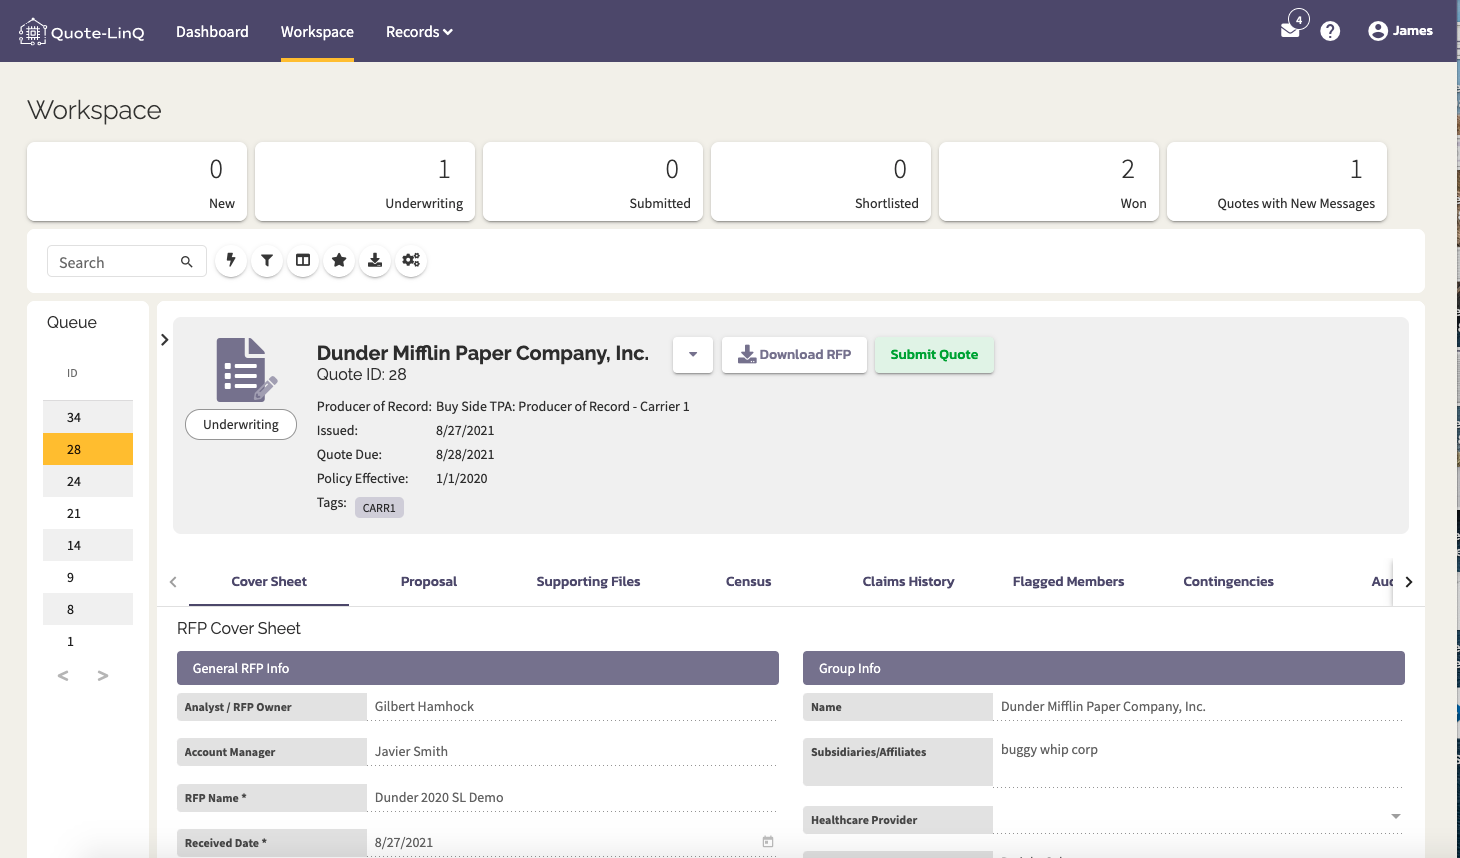
Task: Switch to the Claims History tab
Action: [x=908, y=582]
